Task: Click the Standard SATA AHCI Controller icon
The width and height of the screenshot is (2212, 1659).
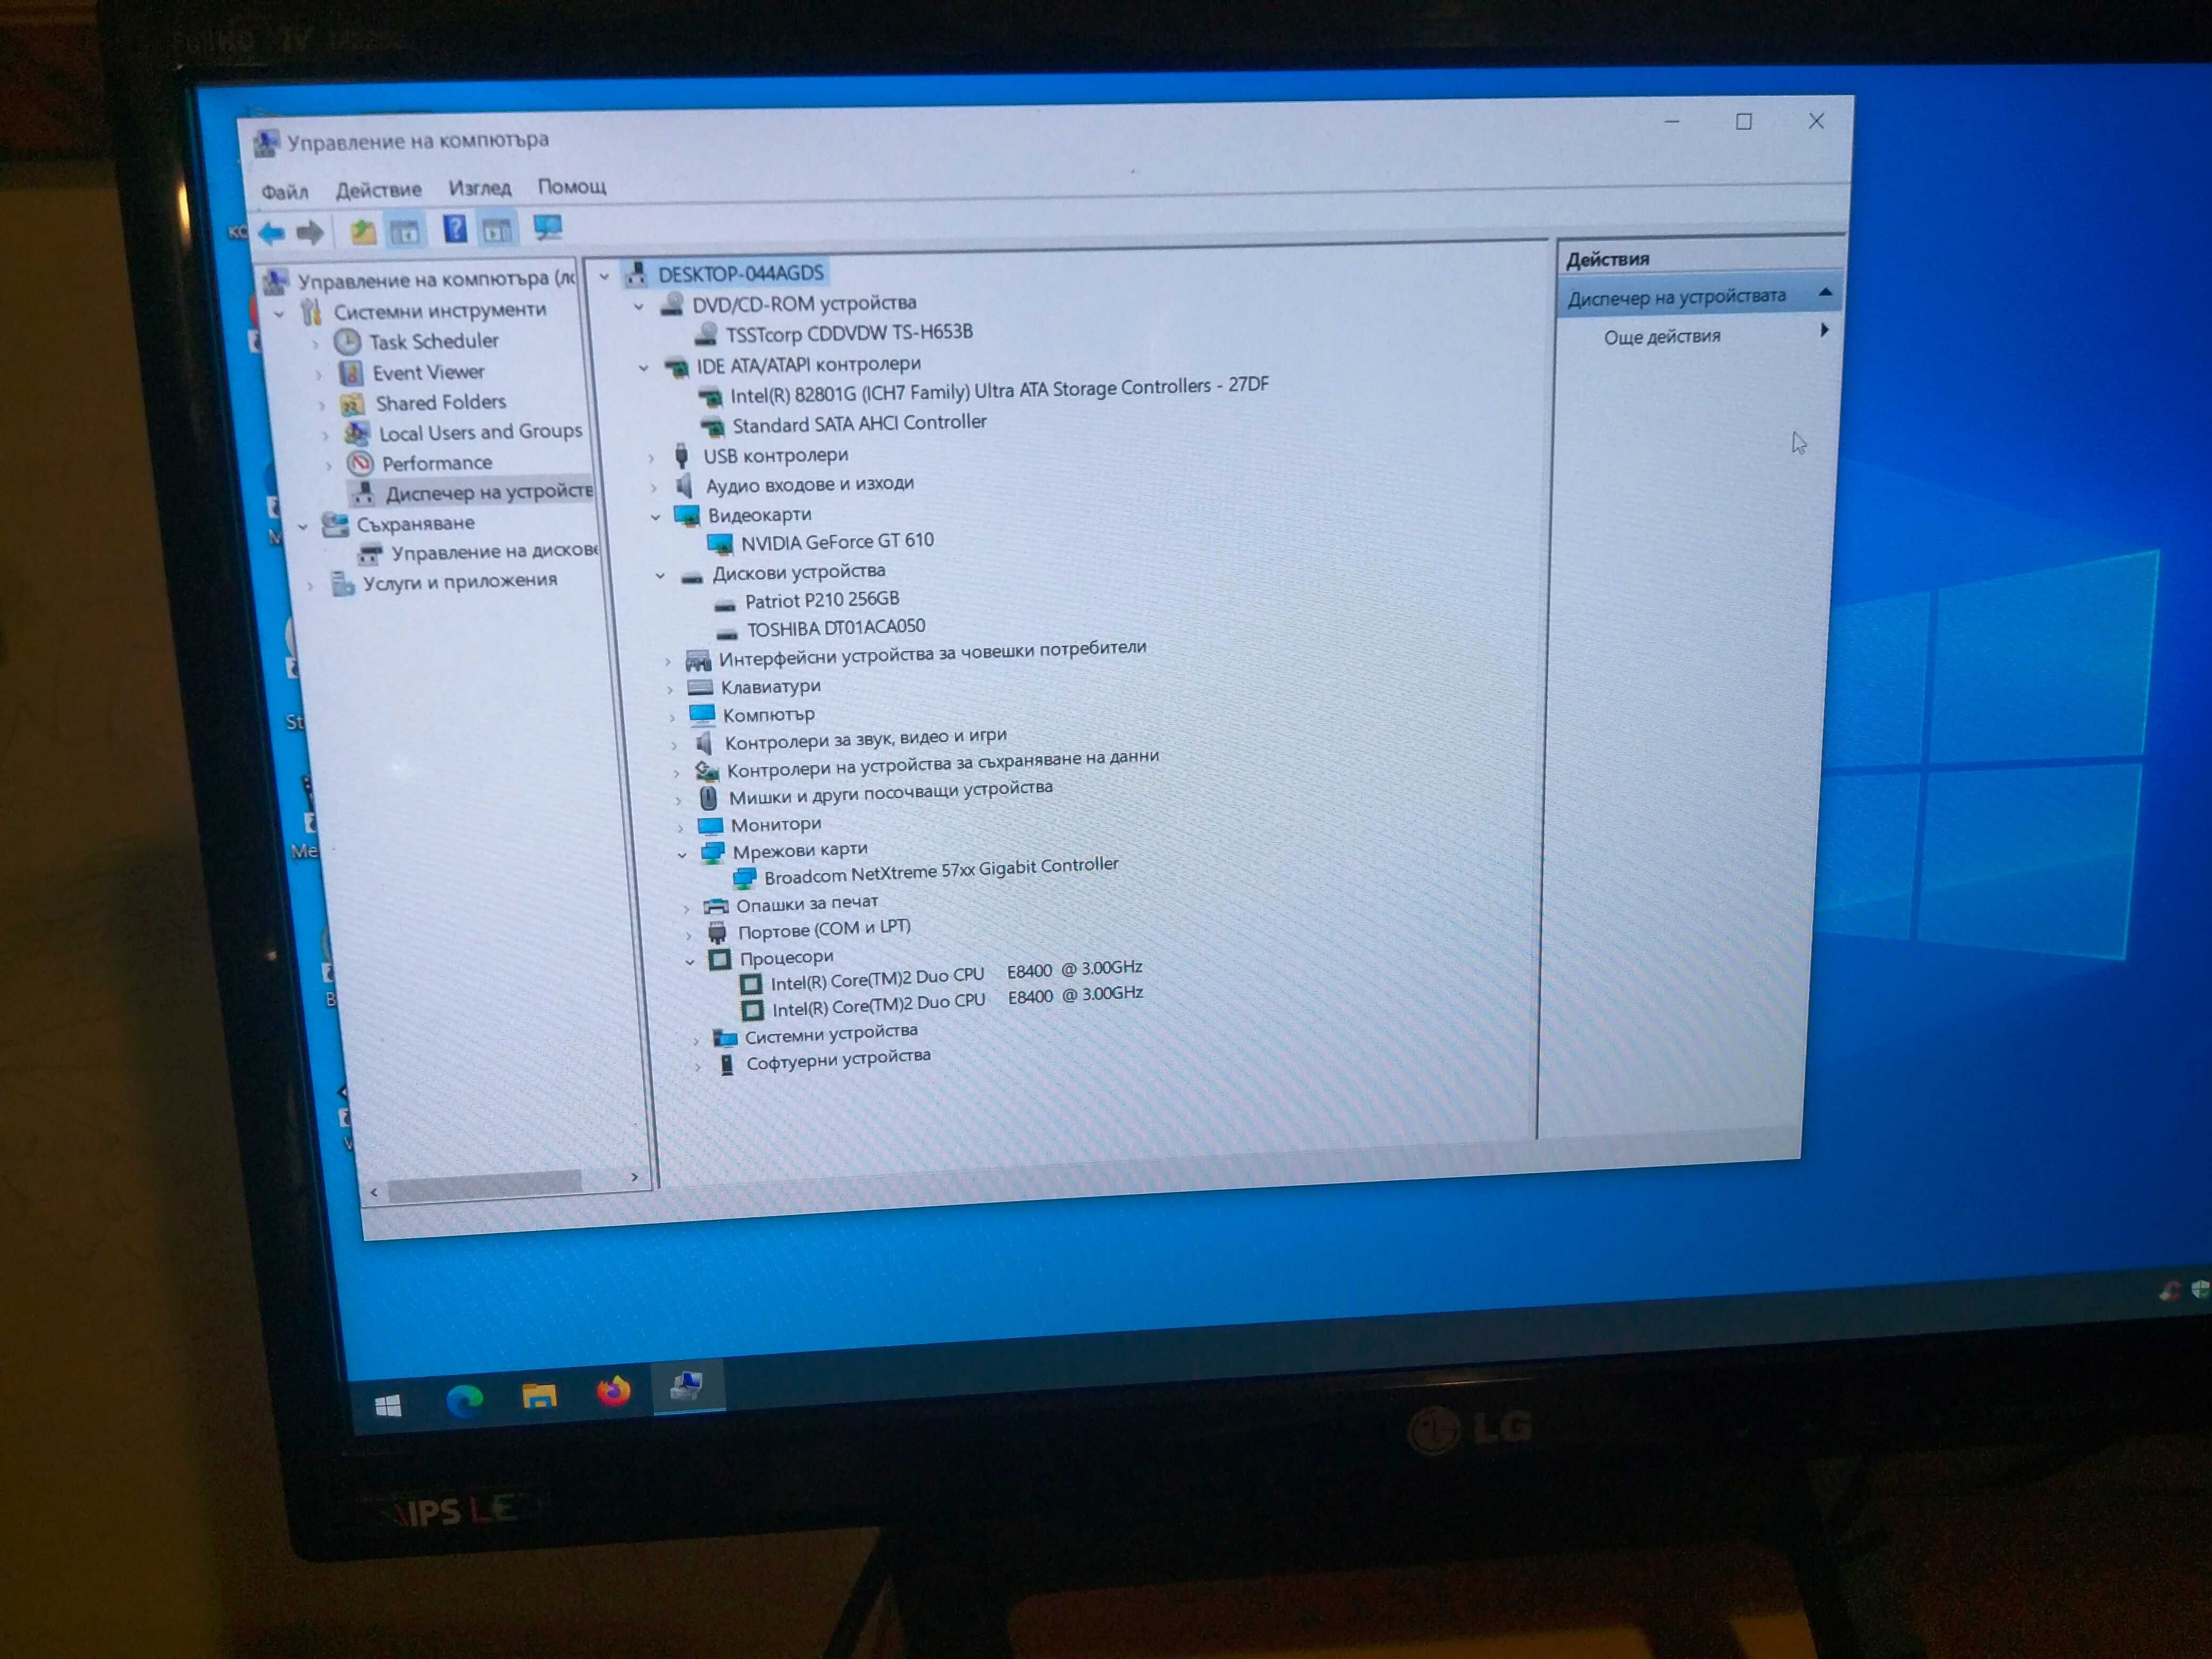Action: point(713,427)
